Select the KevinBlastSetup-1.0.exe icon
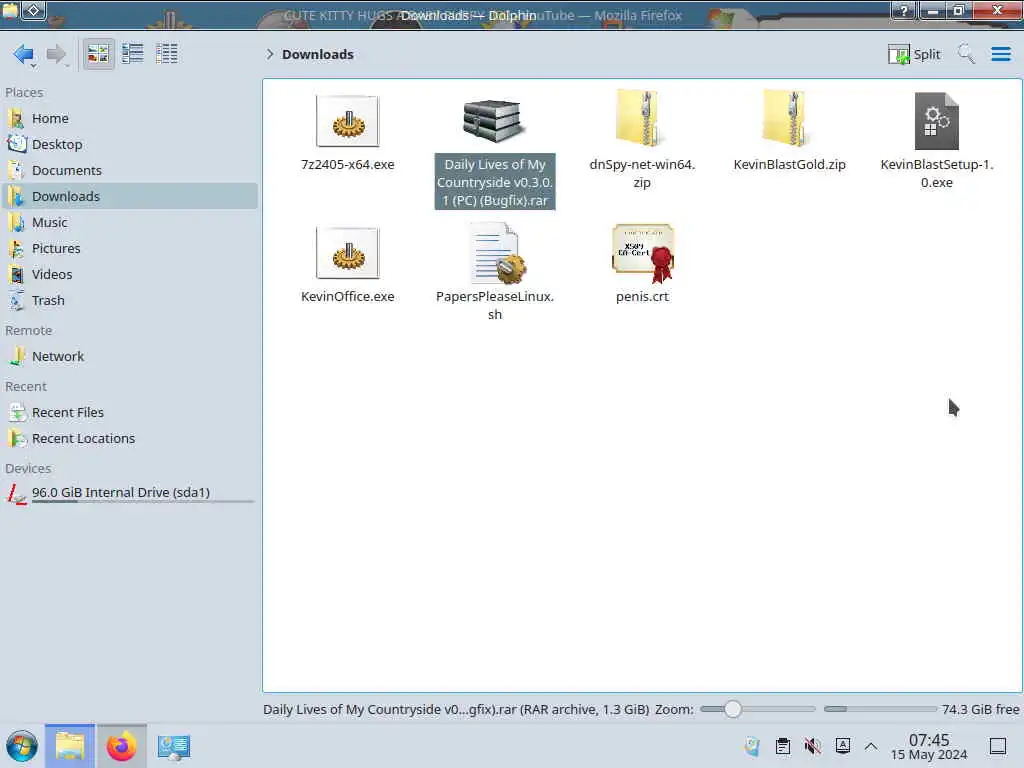The height and width of the screenshot is (768, 1024). (x=936, y=121)
